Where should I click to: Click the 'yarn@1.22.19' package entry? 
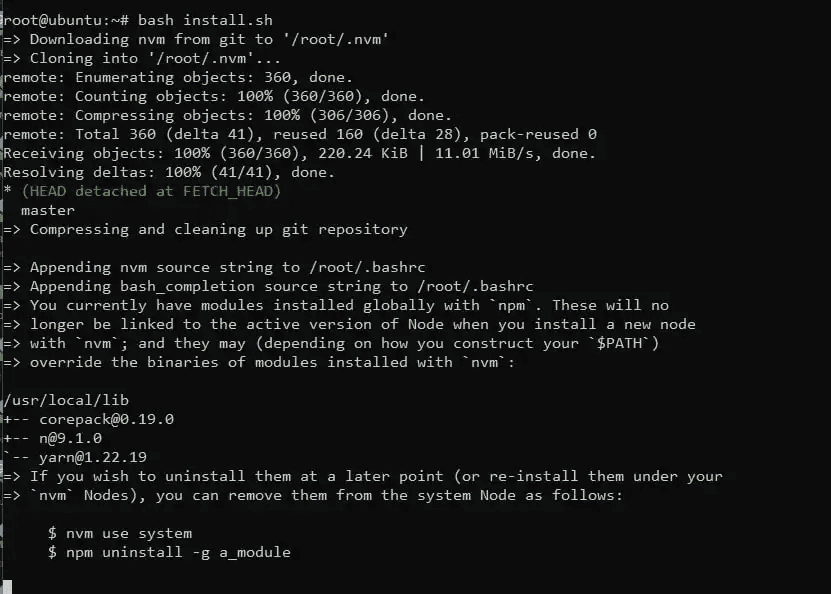point(92,457)
